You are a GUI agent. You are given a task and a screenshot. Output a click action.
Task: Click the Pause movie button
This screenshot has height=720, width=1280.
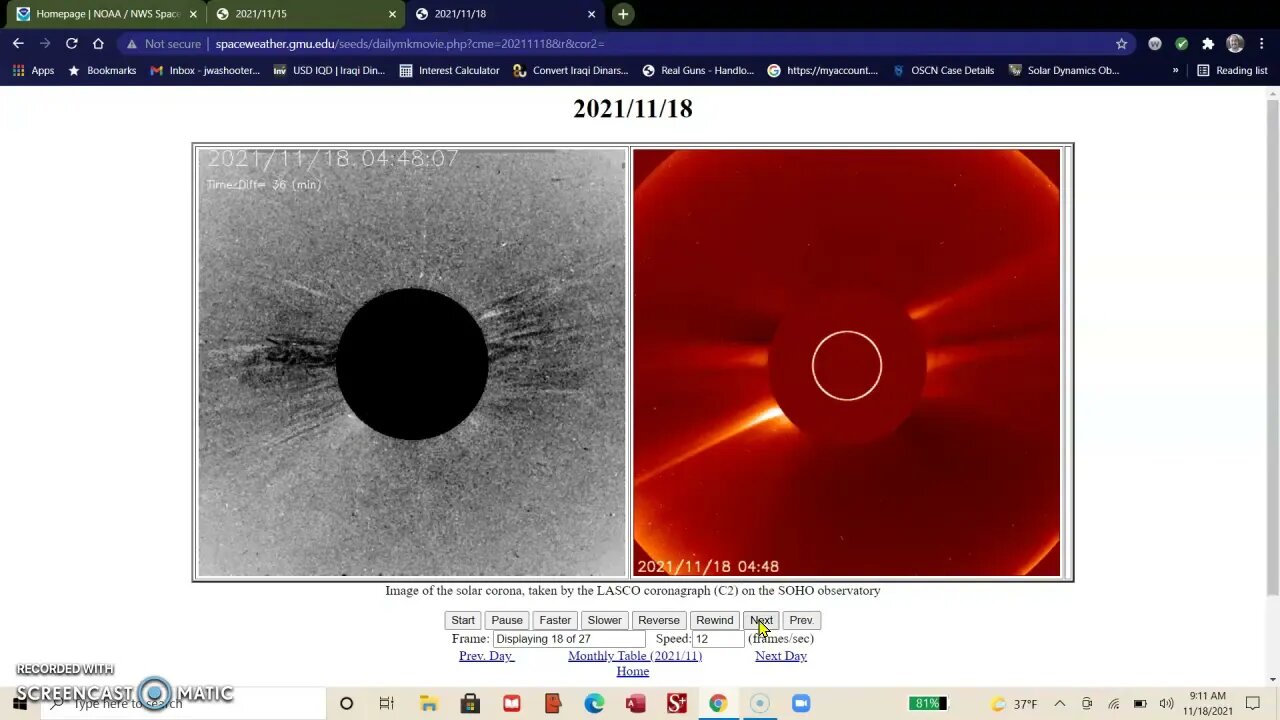pos(507,620)
